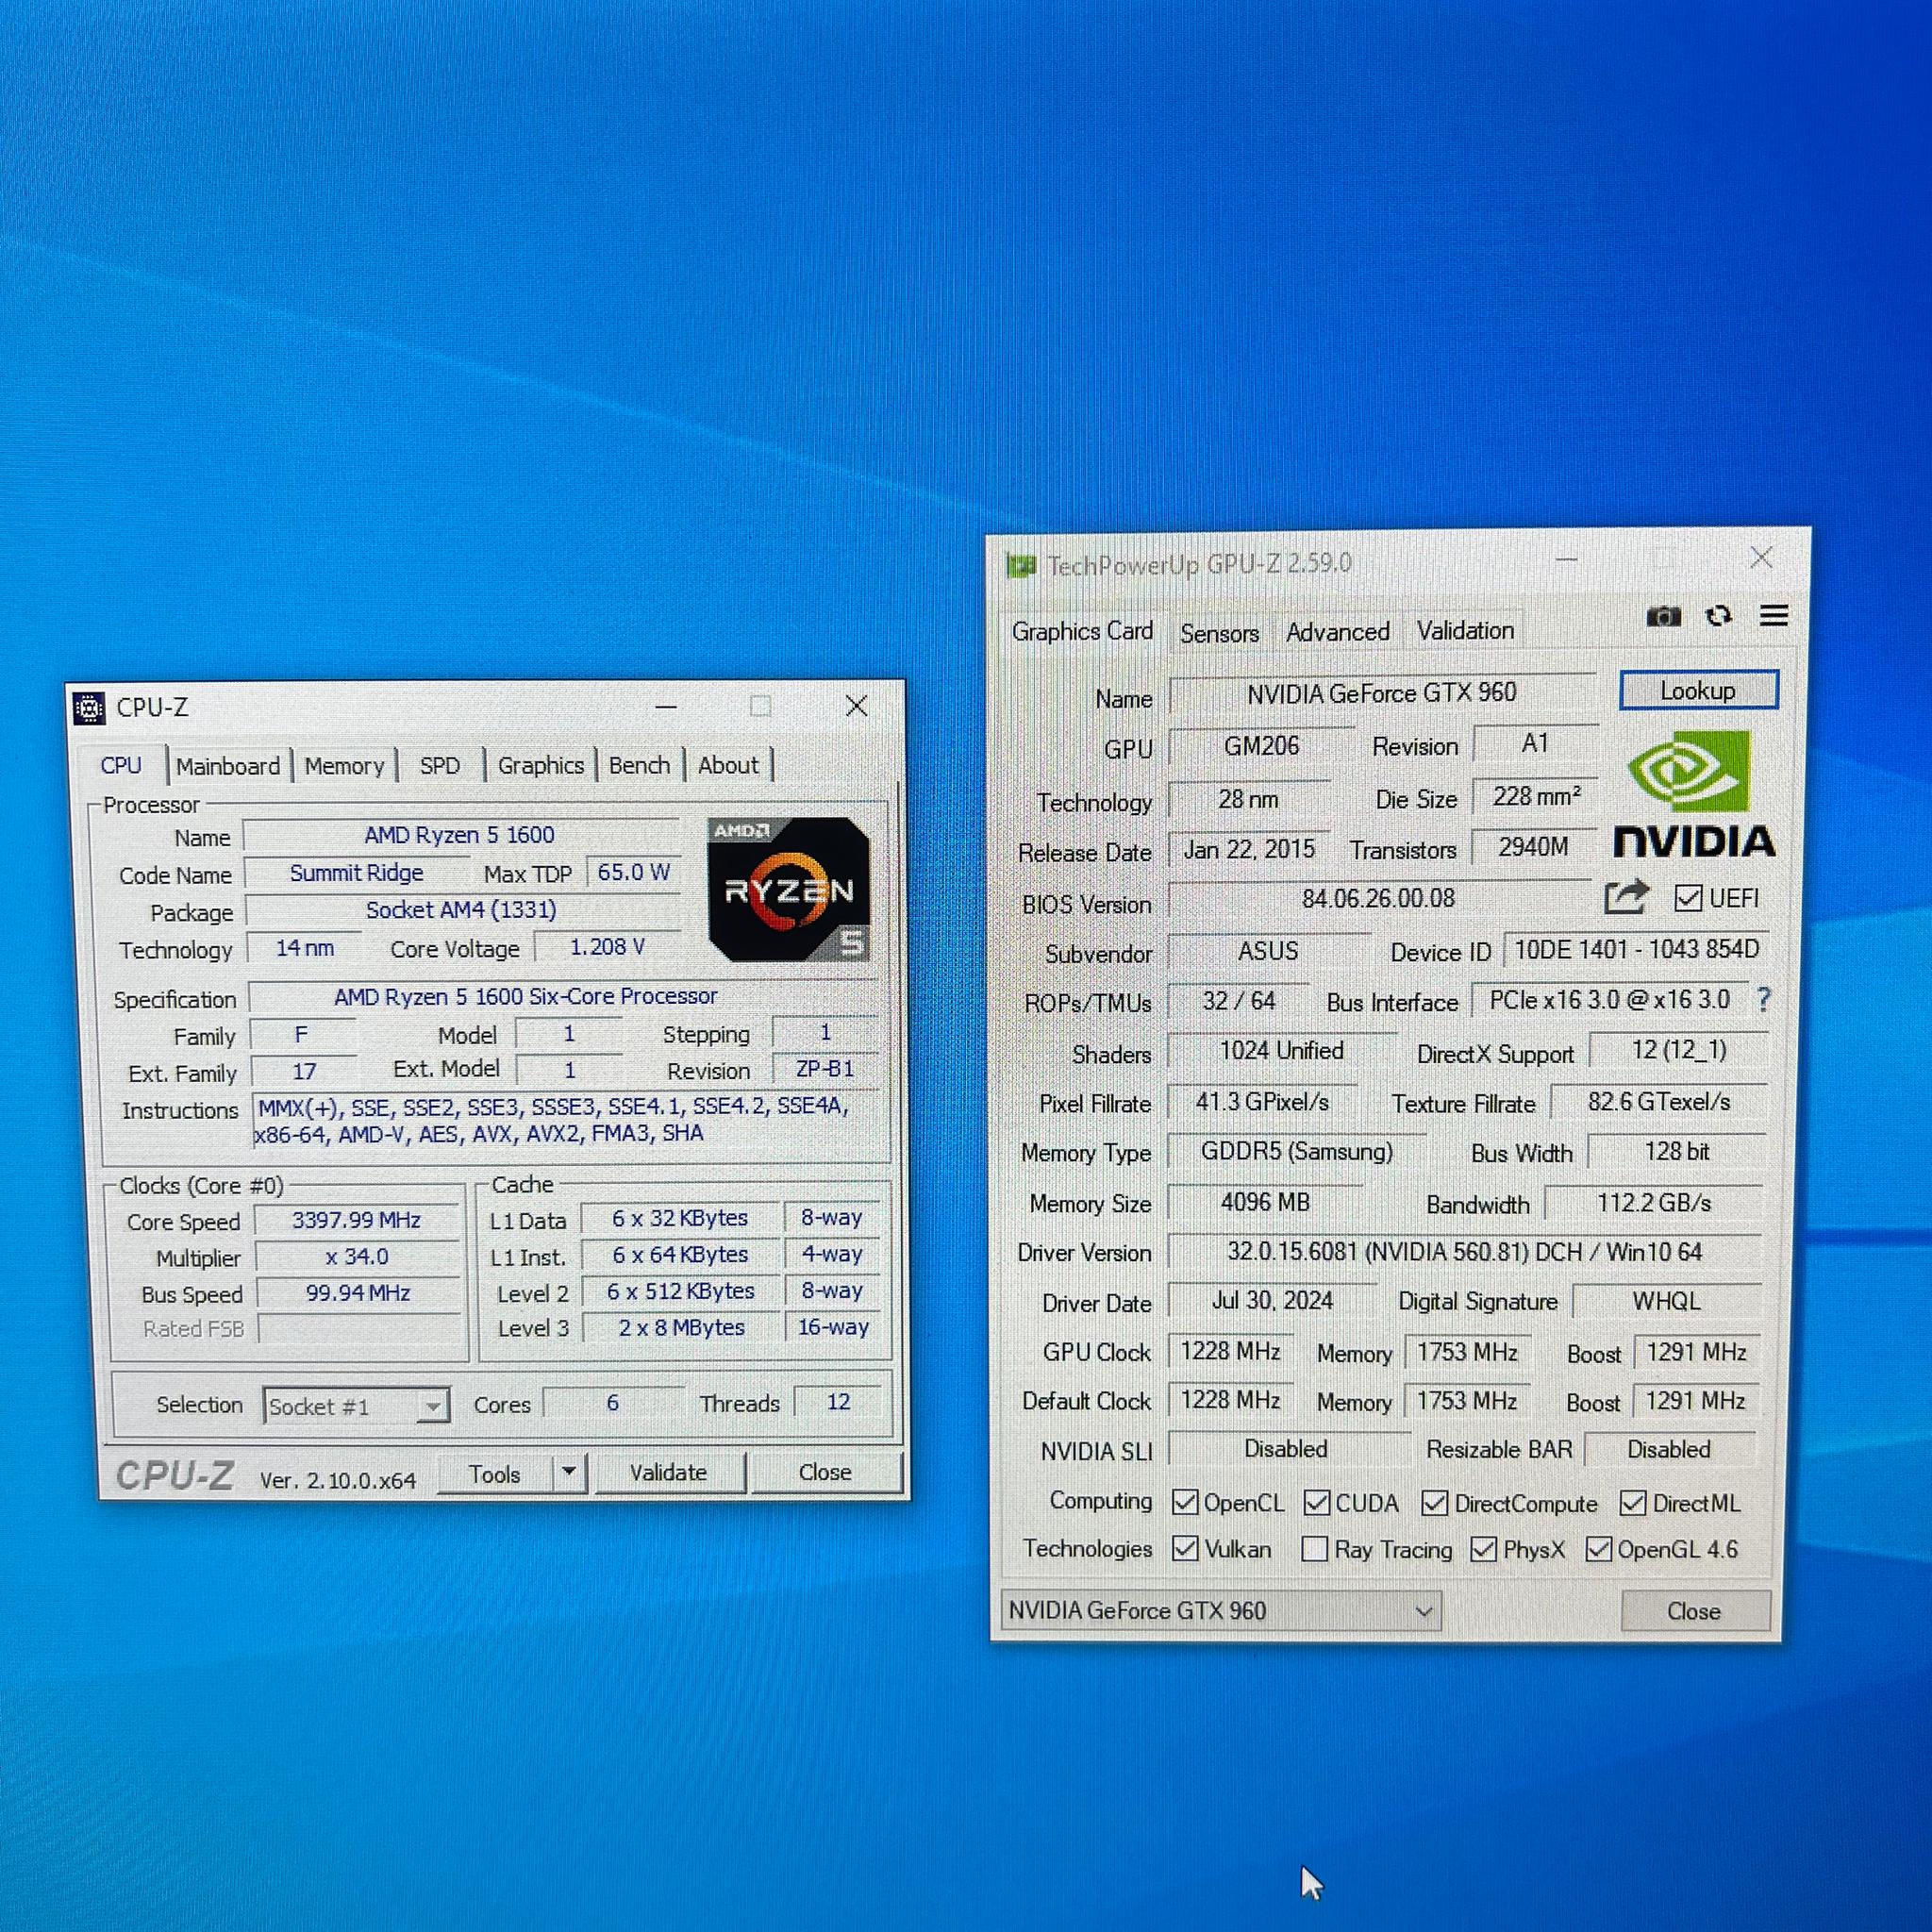Click Core Speed value 3397.99 MHz
The width and height of the screenshot is (1932, 1932).
pos(357,1220)
